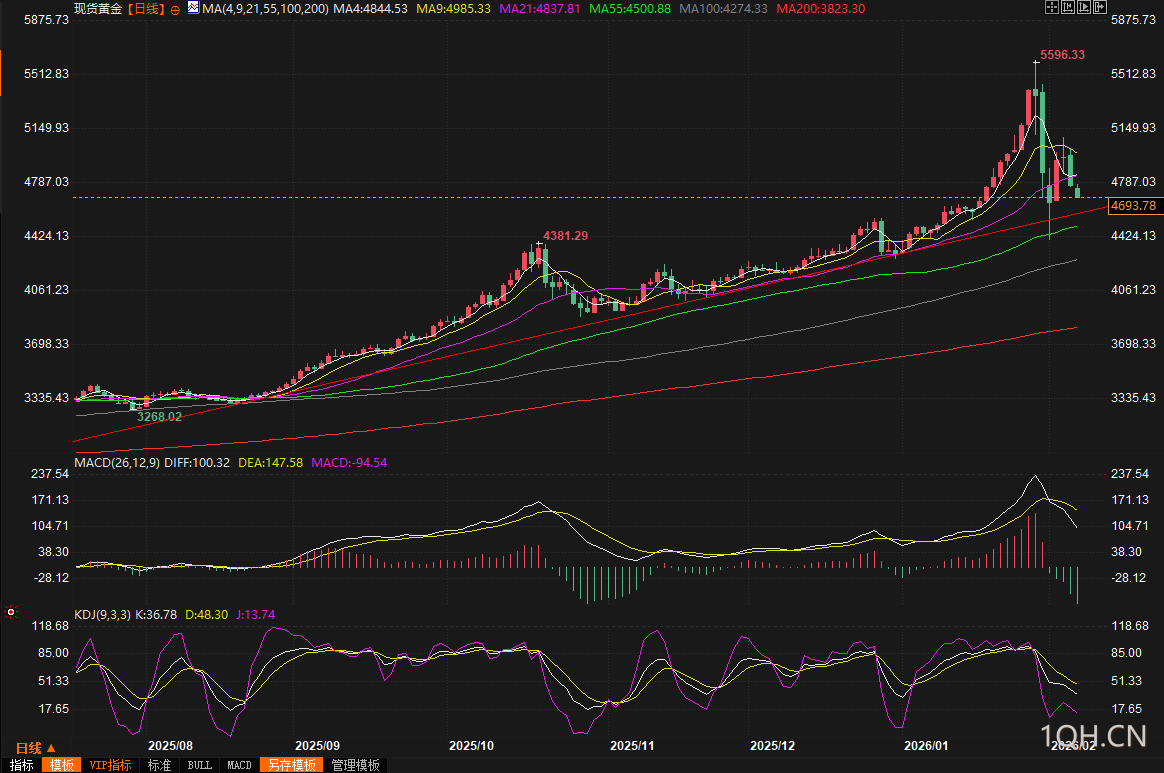
Task: Click the orange circle icon beside 日线 title
Action: 176,9
